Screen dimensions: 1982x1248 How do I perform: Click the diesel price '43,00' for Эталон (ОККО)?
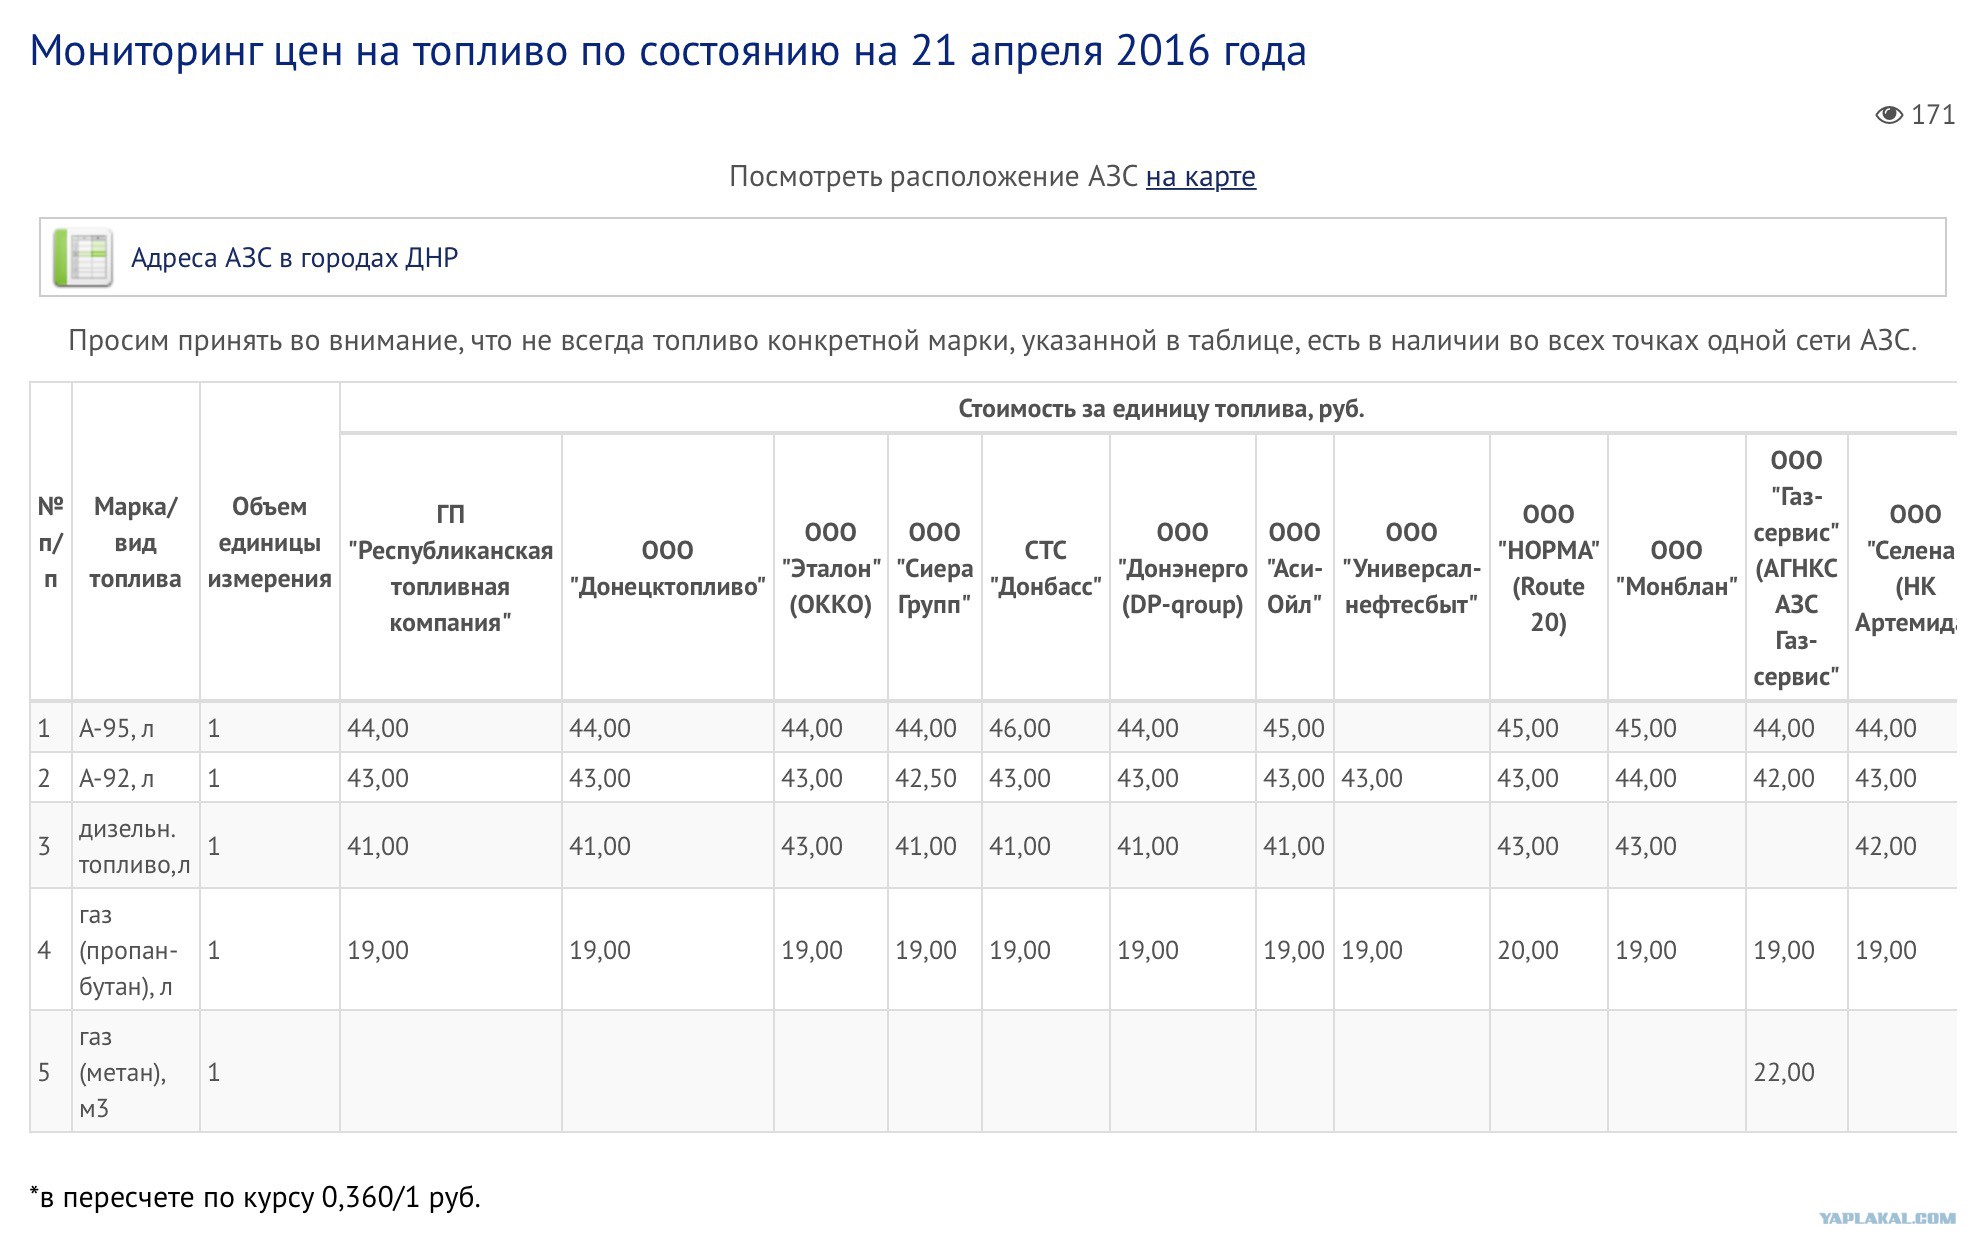pos(812,846)
